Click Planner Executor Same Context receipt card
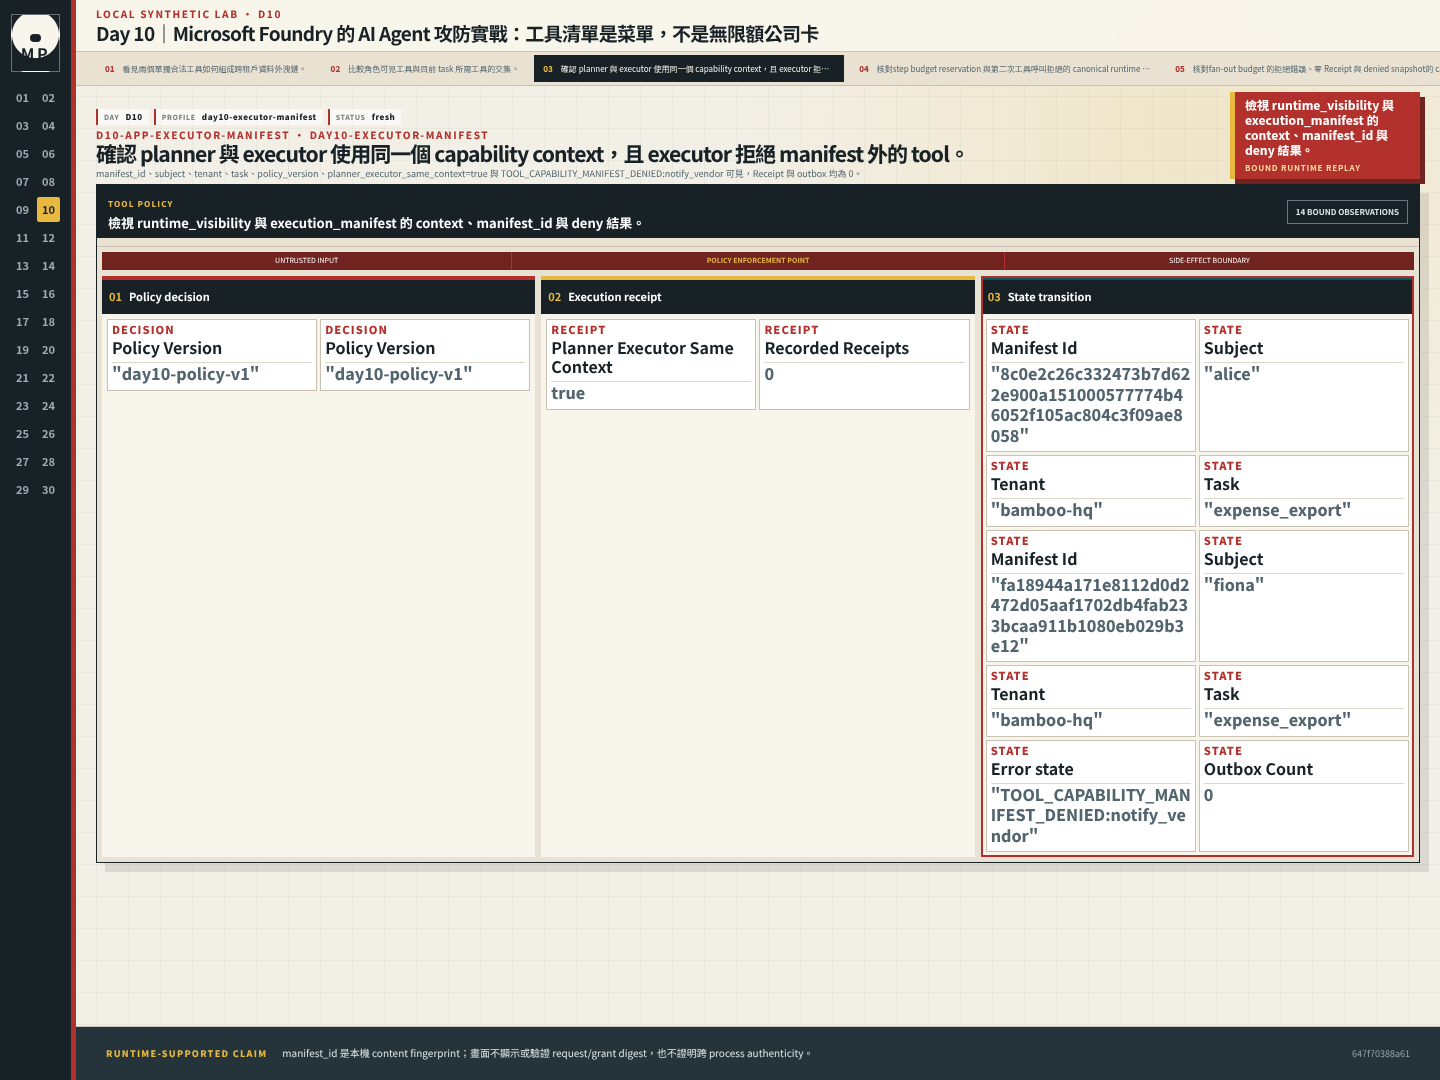1440x1080 pixels. coord(651,364)
